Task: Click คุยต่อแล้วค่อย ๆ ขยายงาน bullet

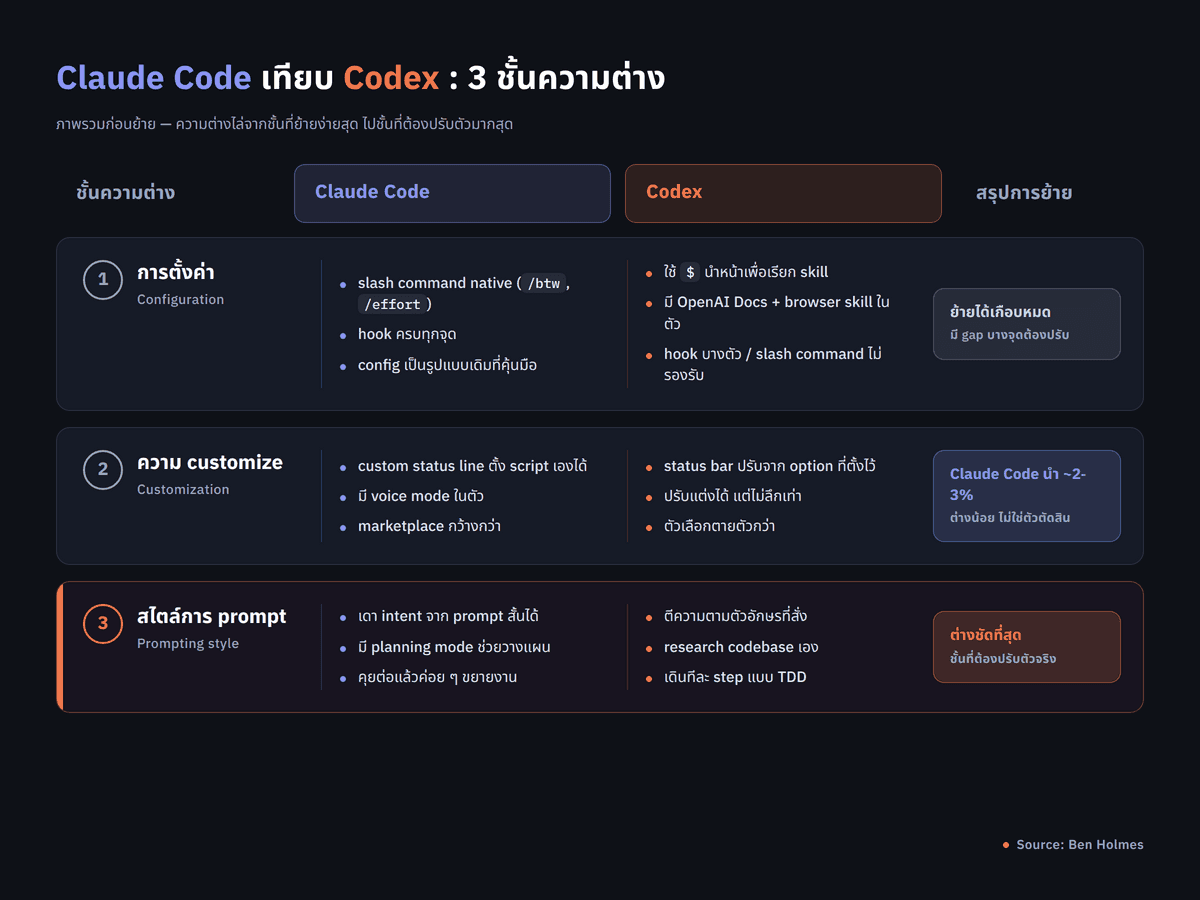Action: [x=437, y=677]
